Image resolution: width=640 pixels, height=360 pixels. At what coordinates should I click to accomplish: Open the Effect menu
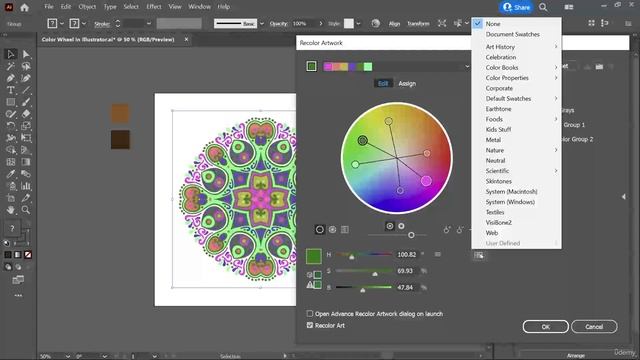pos(154,7)
